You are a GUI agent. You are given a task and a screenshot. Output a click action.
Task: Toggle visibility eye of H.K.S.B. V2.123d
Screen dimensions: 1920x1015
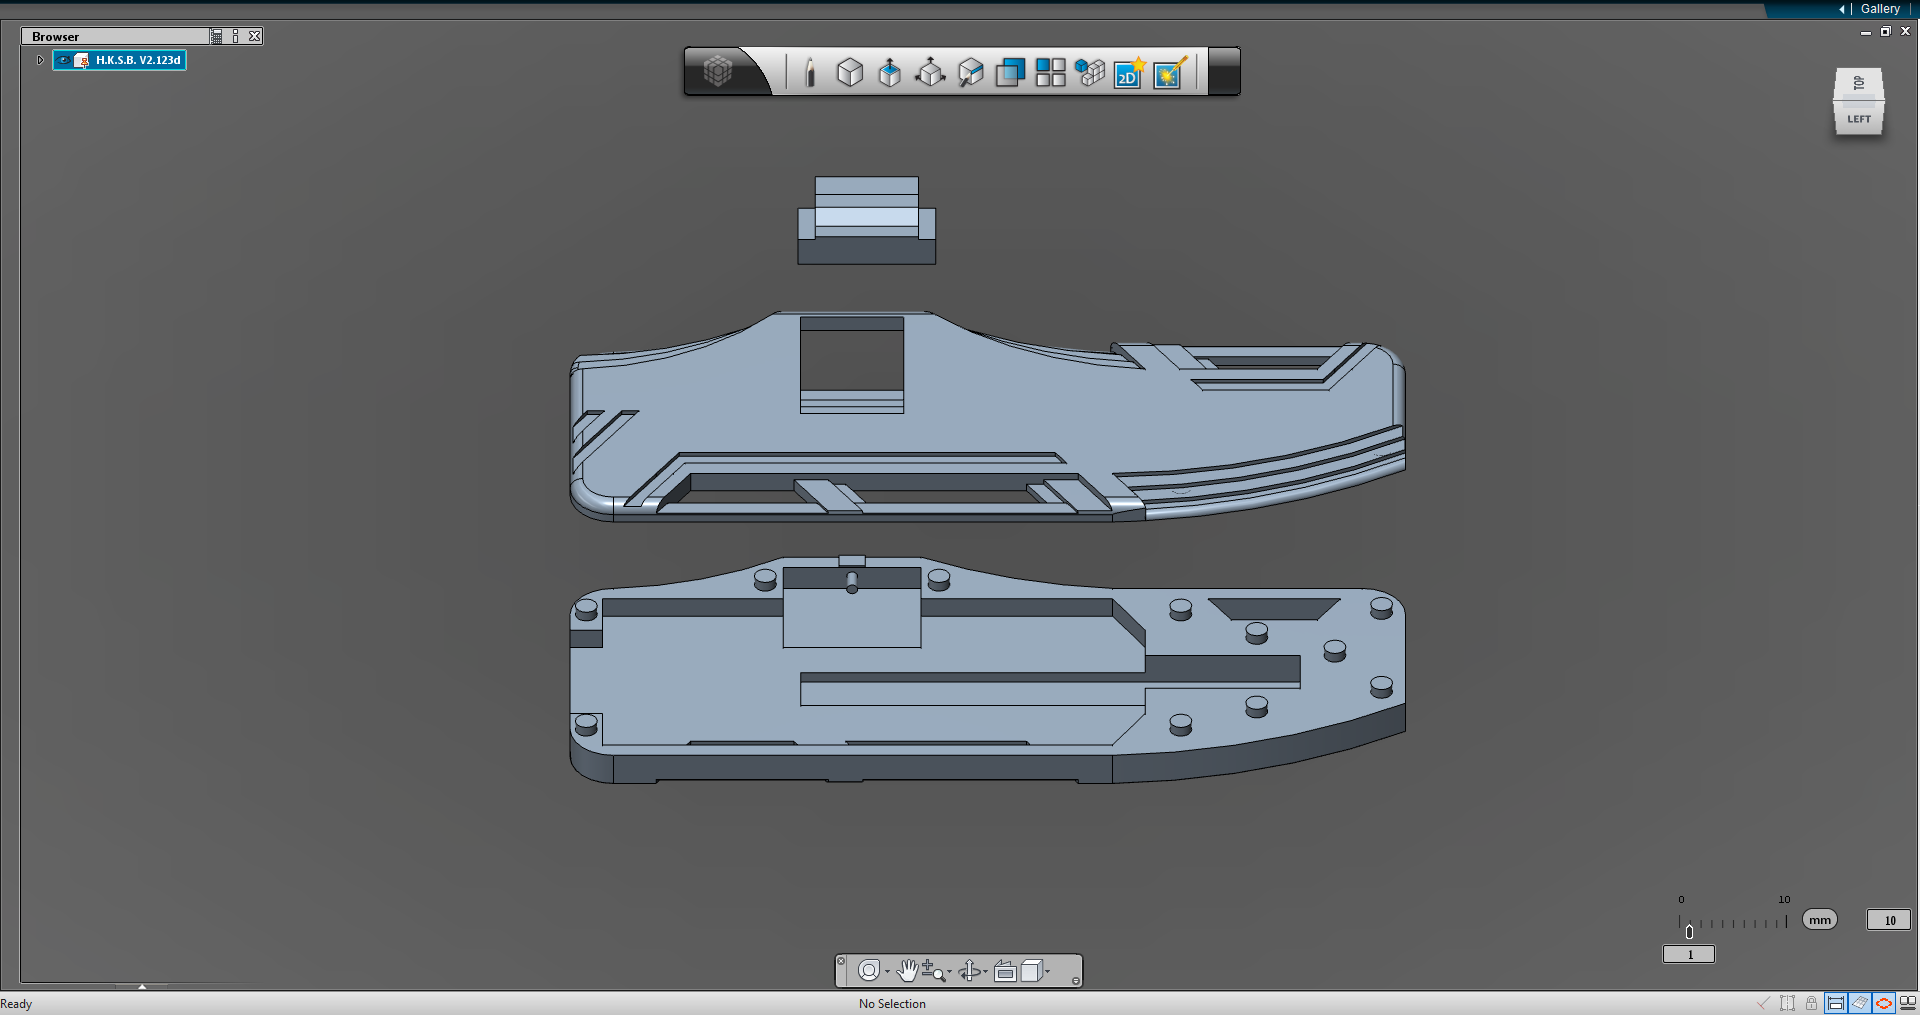pyautogui.click(x=64, y=60)
